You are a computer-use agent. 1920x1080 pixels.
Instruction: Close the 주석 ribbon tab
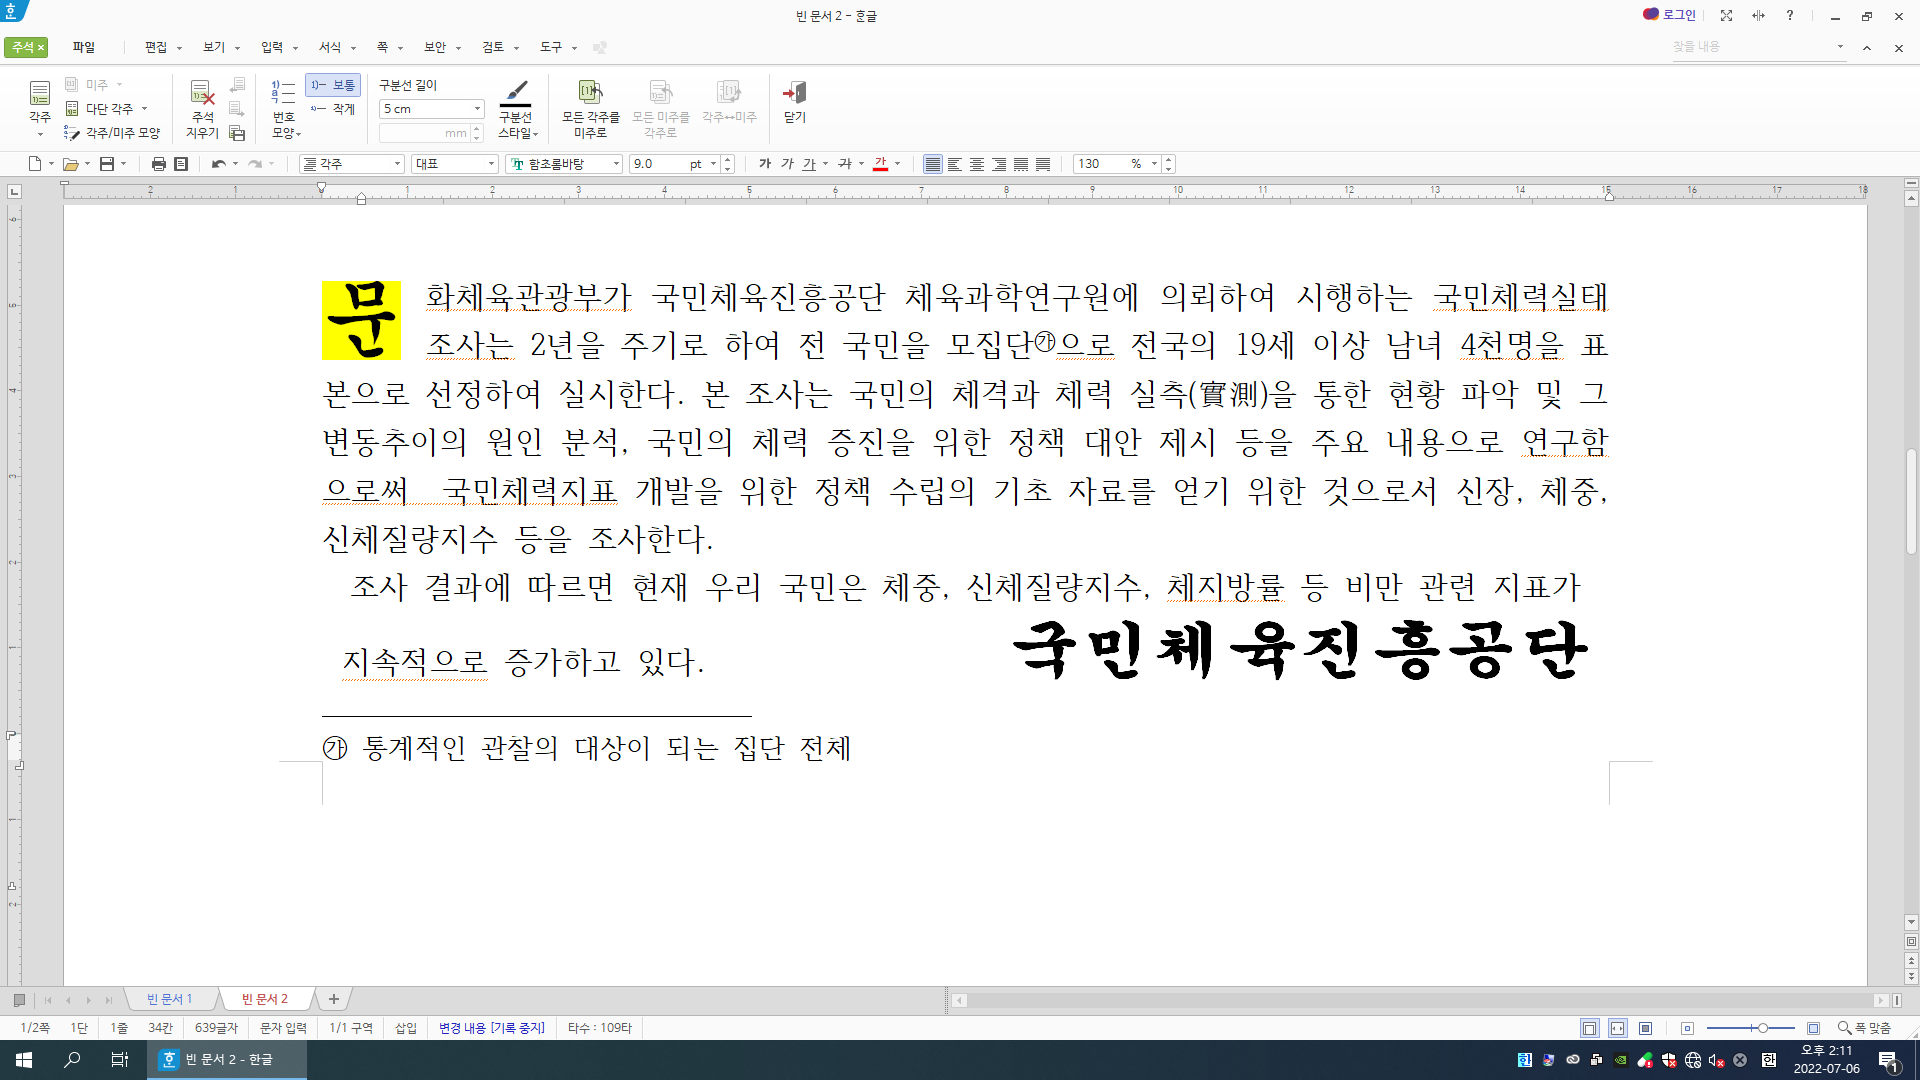[x=41, y=48]
